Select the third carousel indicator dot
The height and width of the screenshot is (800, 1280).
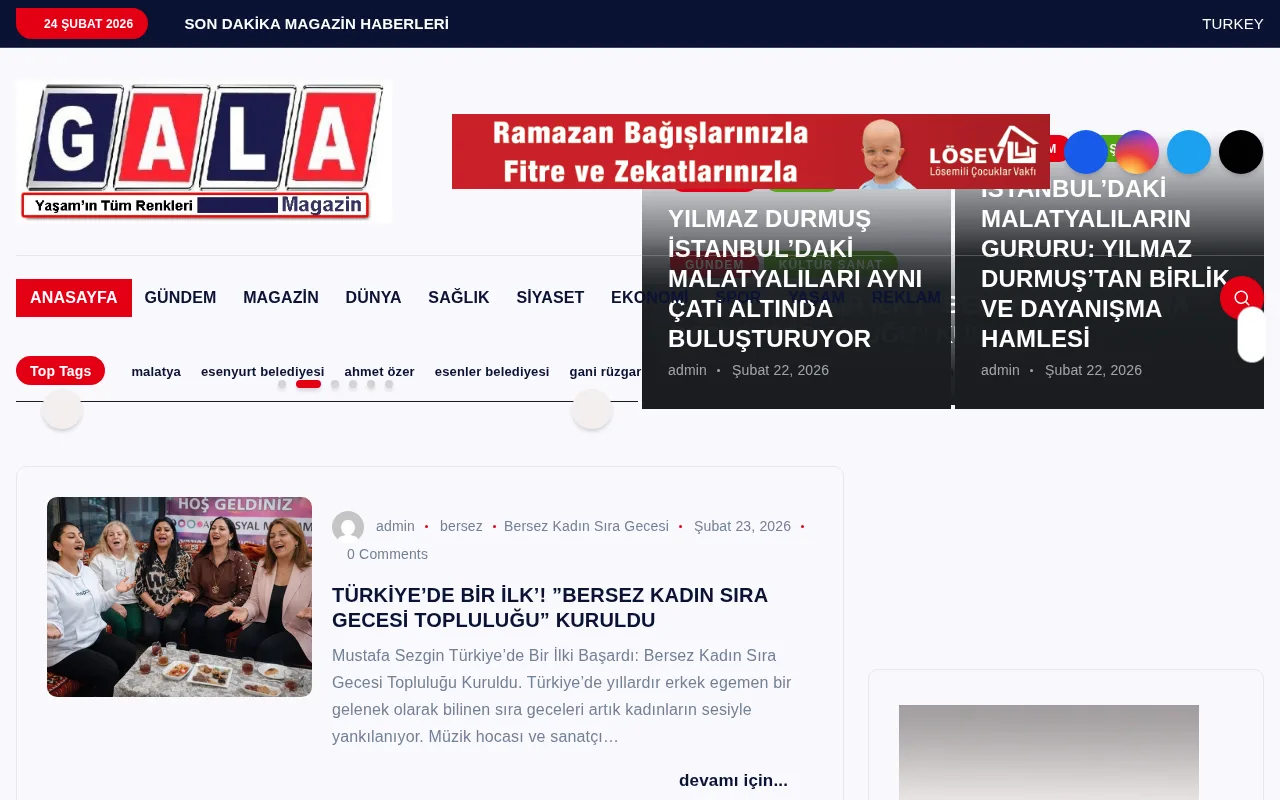pos(335,384)
